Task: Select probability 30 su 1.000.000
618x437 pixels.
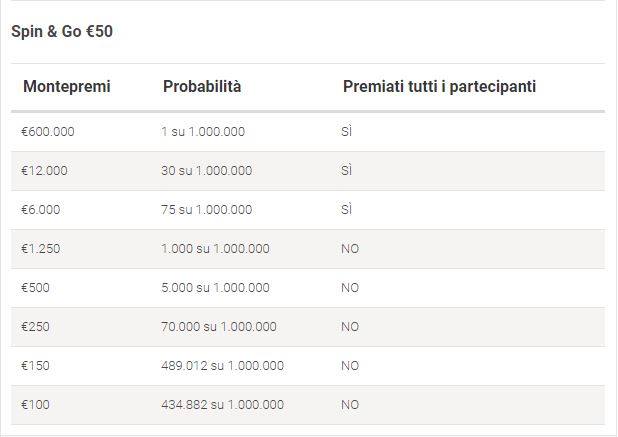Action: [207, 171]
